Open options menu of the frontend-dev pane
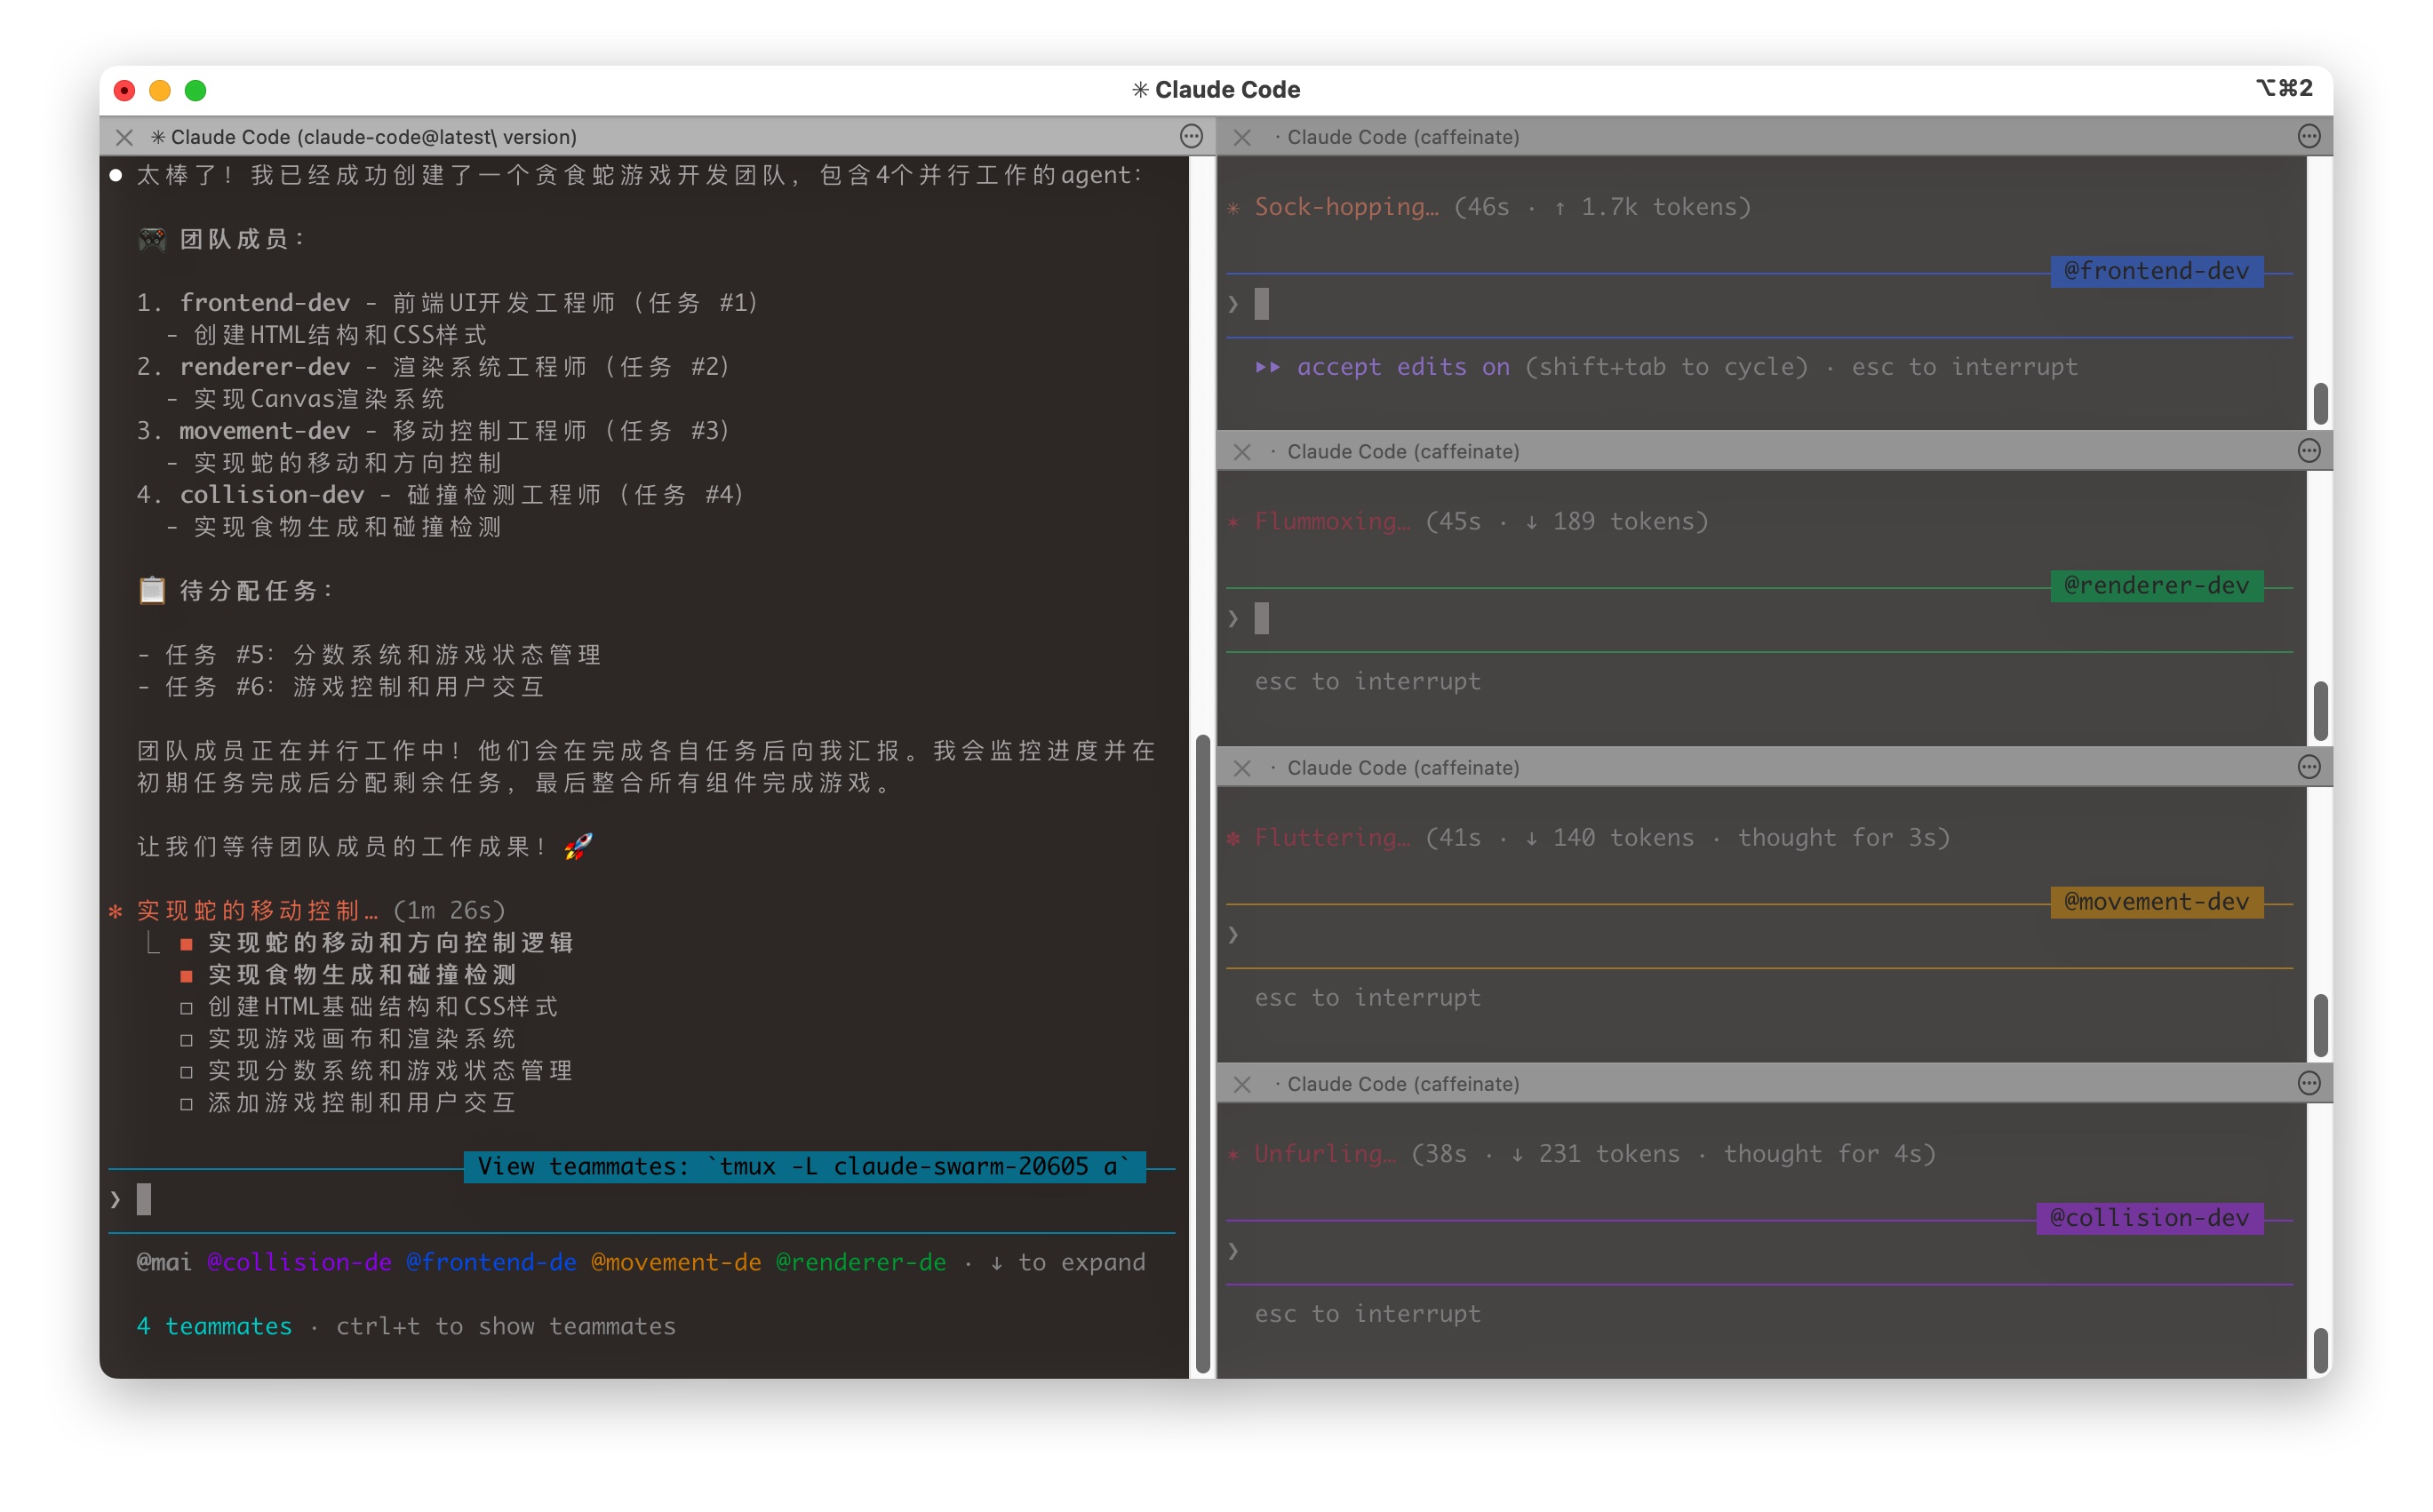Viewport: 2433px width, 1512px height. [2309, 137]
